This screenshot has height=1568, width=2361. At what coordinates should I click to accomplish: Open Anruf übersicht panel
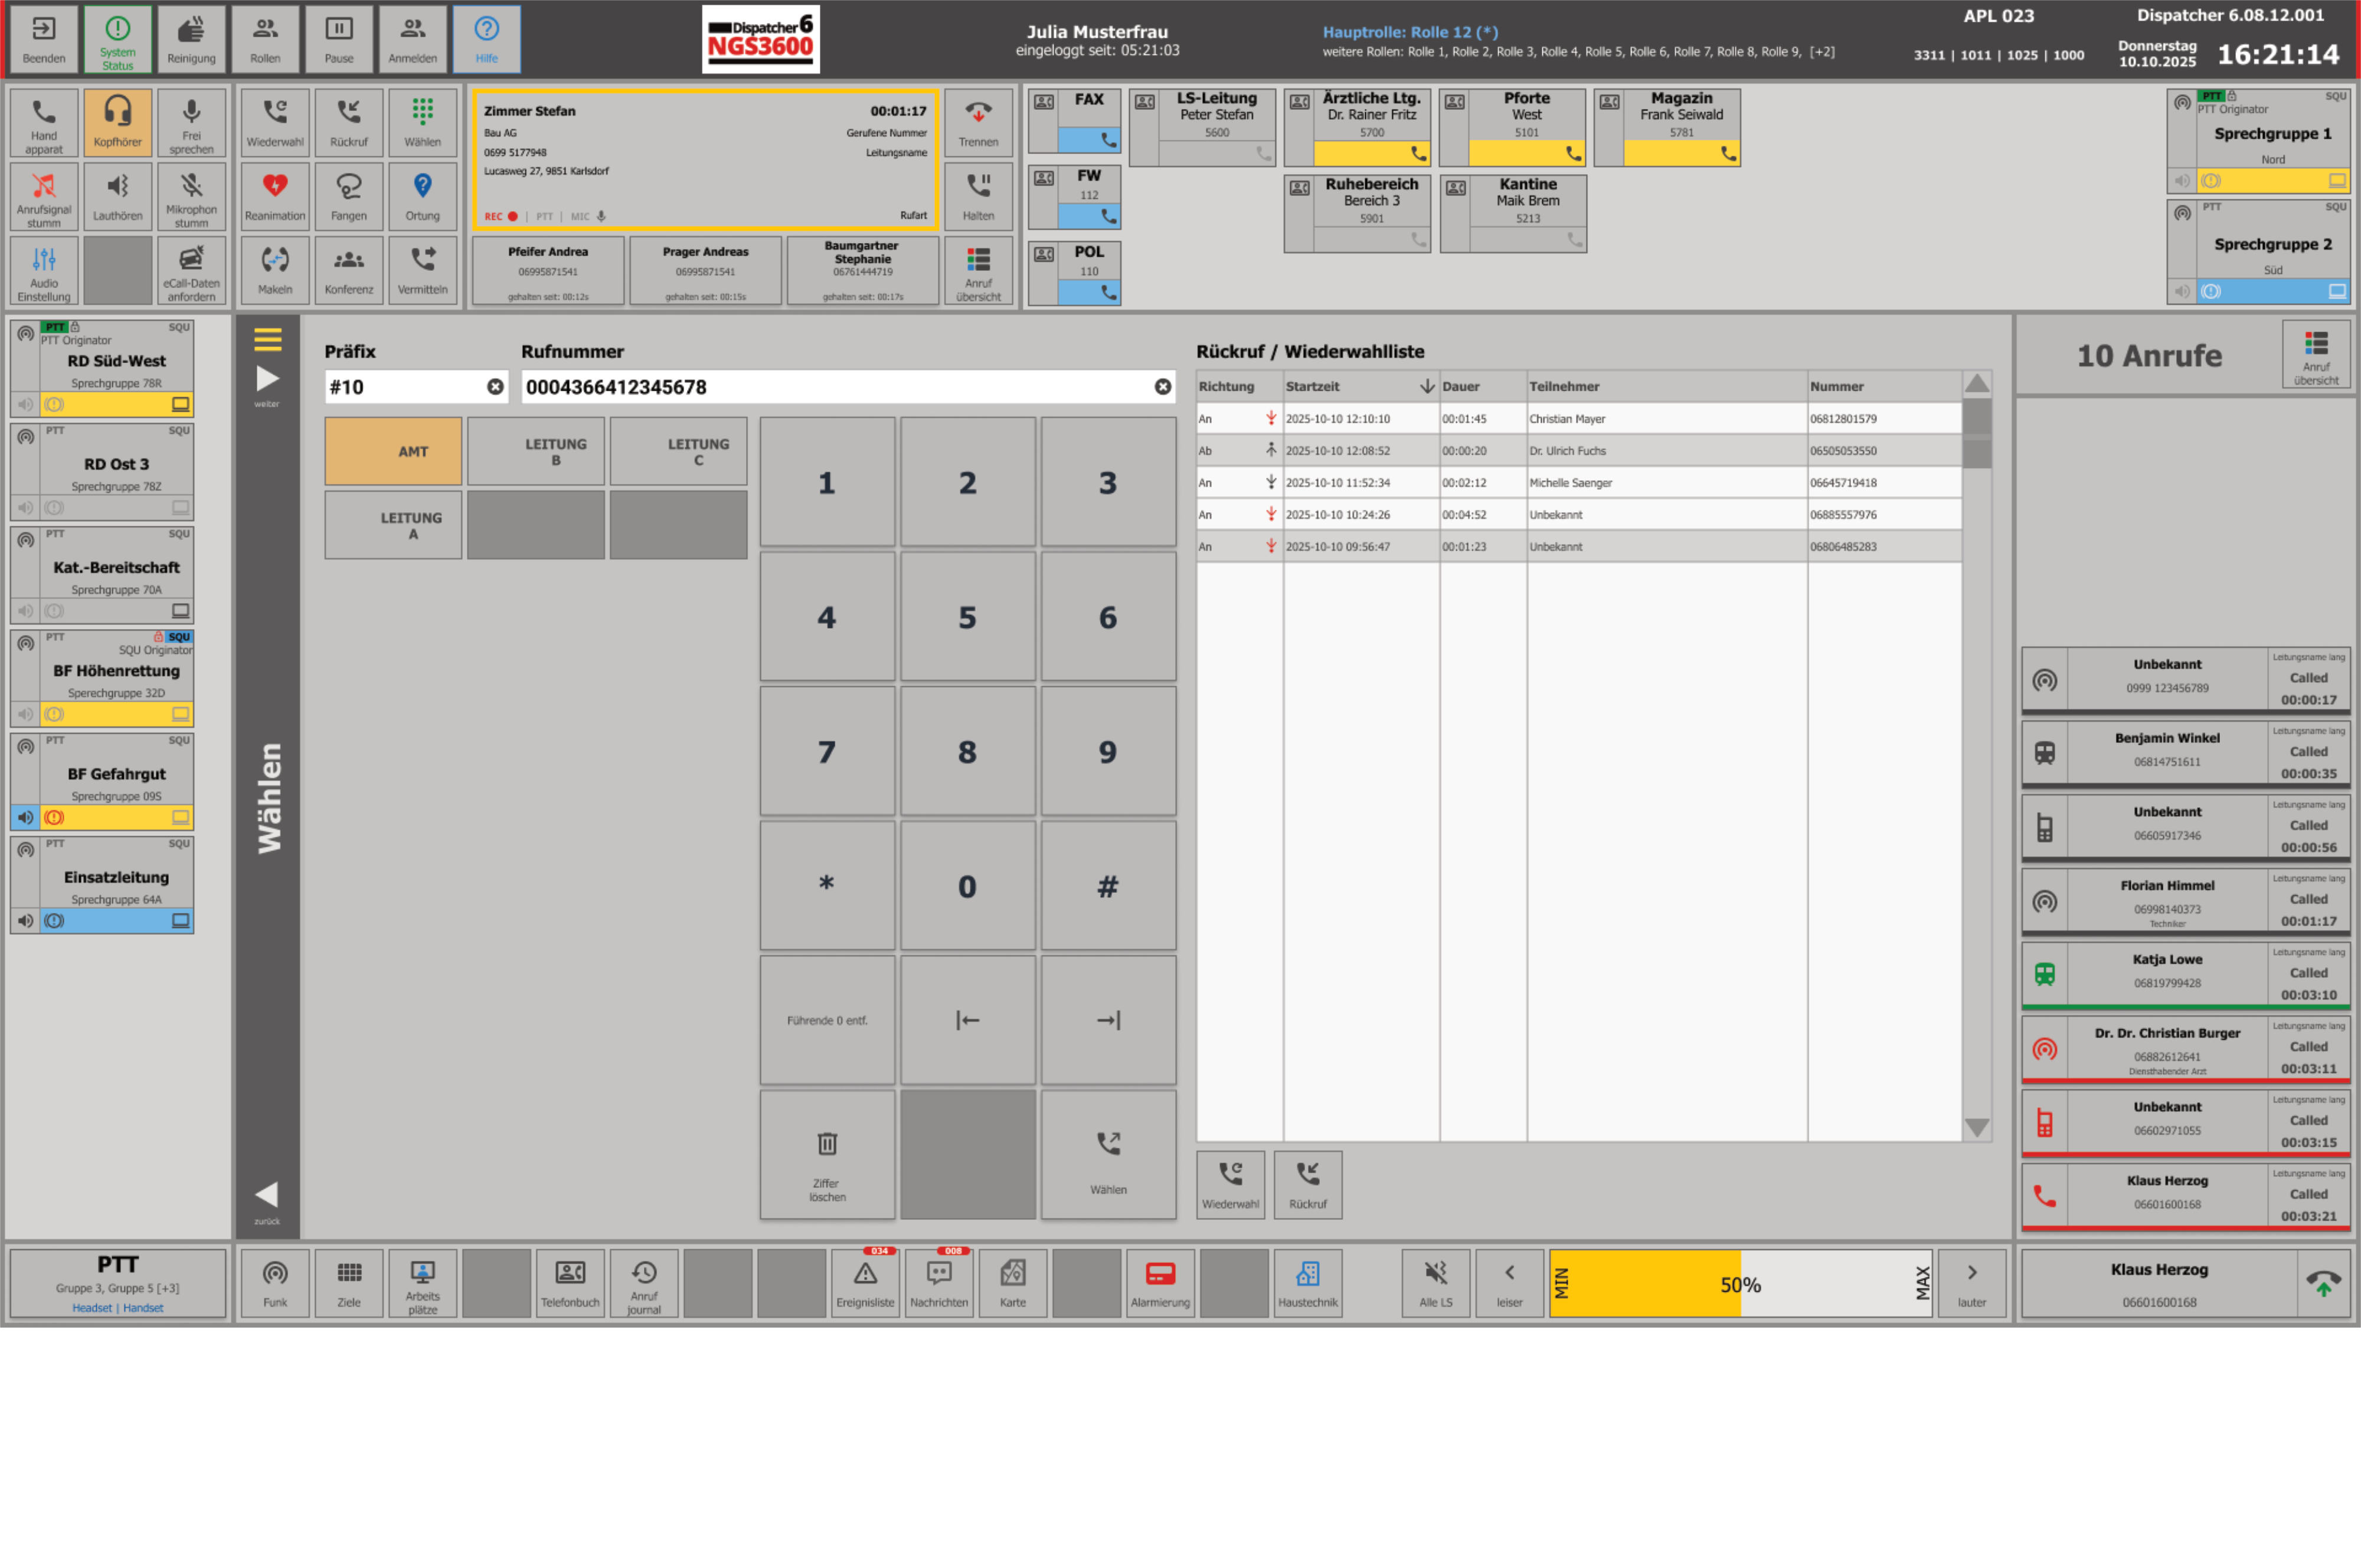coord(978,270)
